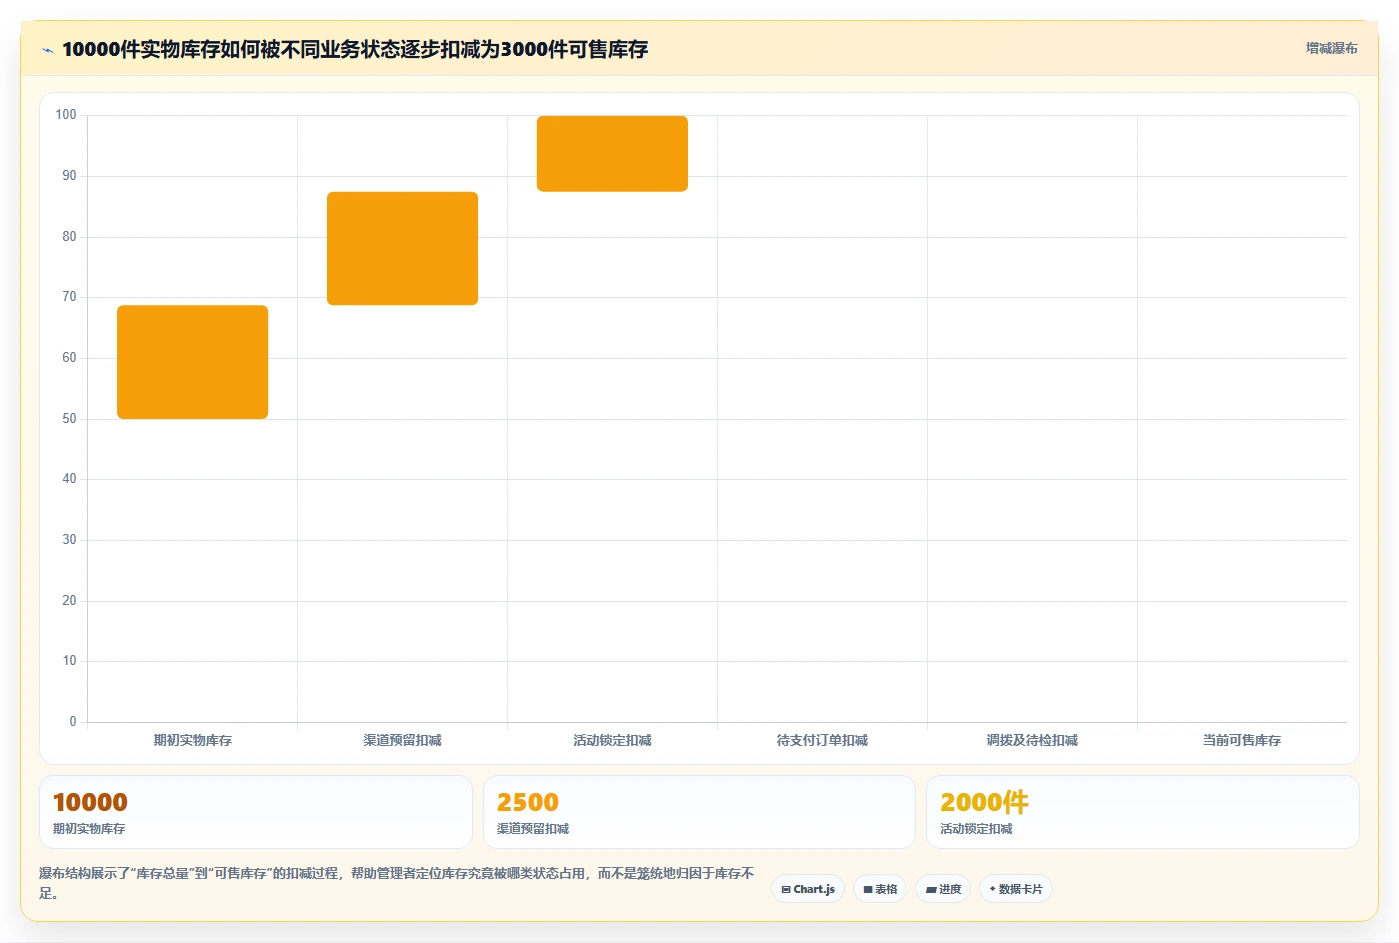
Task: Click the Chart.js tag chip
Action: pyautogui.click(x=808, y=889)
